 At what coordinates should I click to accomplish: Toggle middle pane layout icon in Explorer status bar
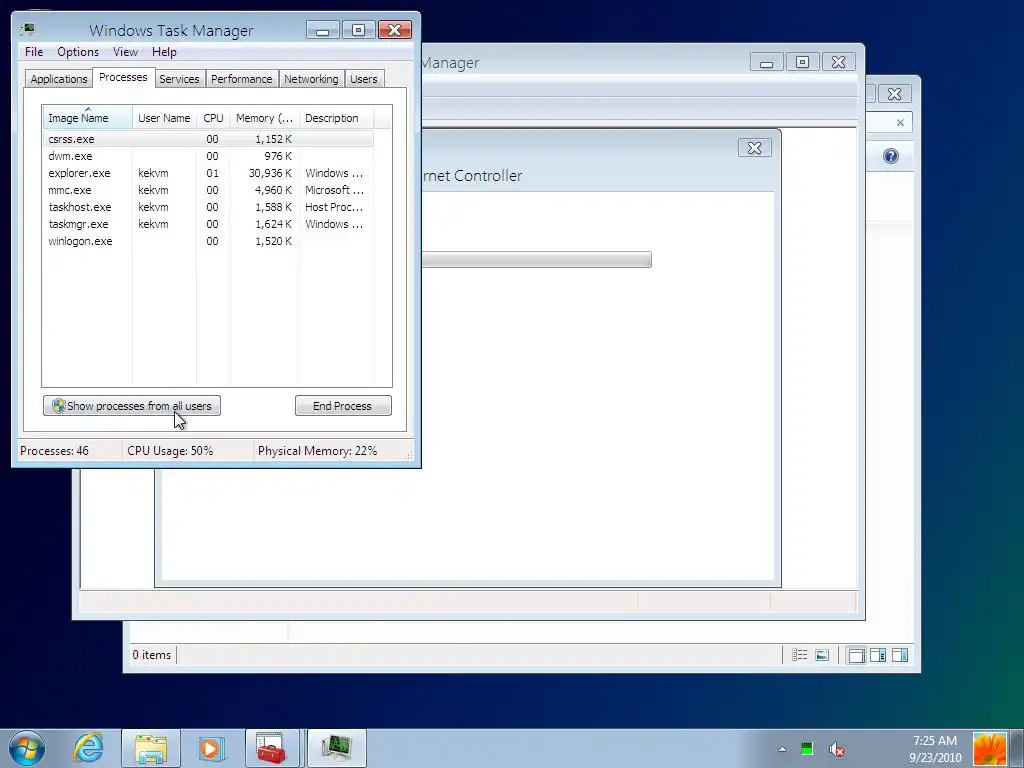[878, 655]
